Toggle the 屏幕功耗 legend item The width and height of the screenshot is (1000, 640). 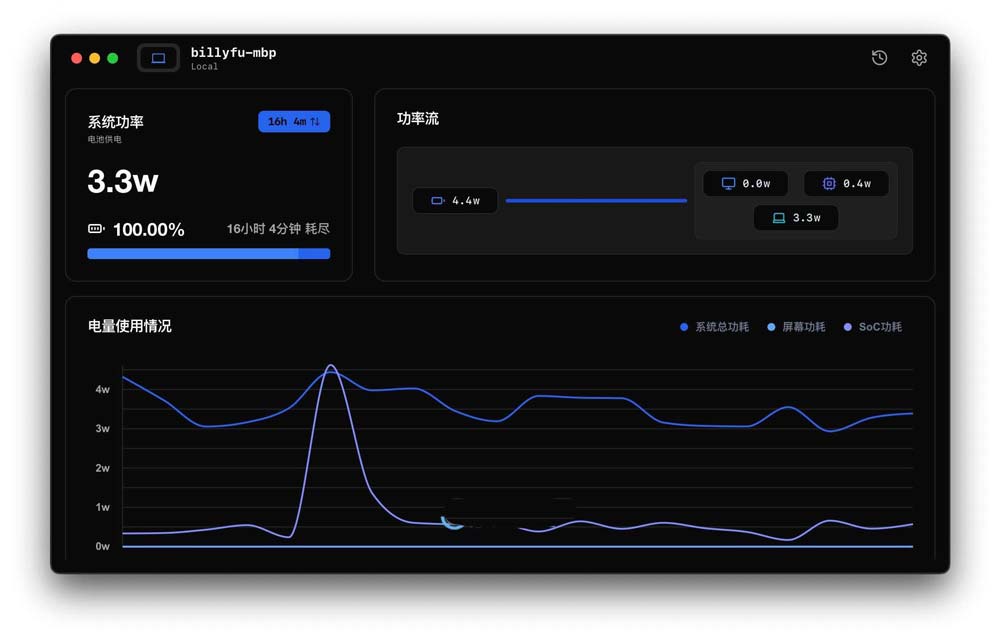[x=796, y=327]
